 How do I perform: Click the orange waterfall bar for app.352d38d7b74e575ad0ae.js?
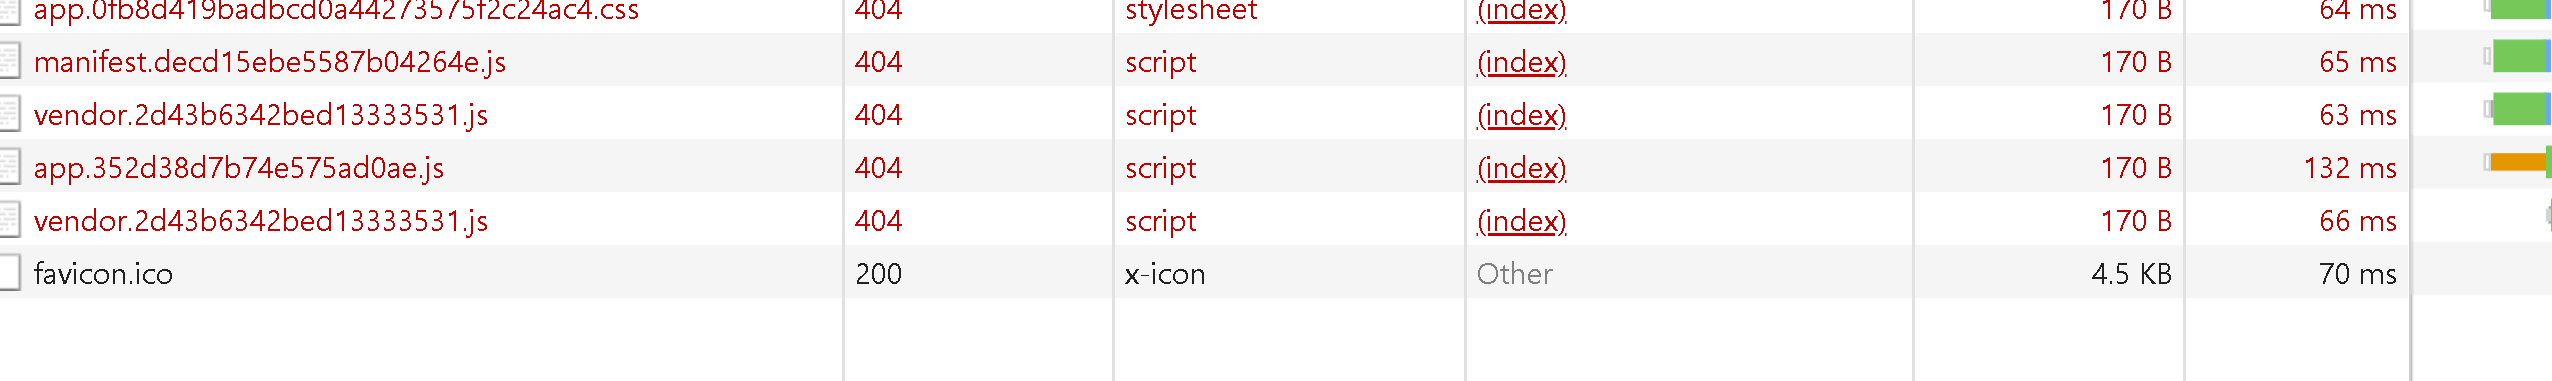(x=2517, y=162)
